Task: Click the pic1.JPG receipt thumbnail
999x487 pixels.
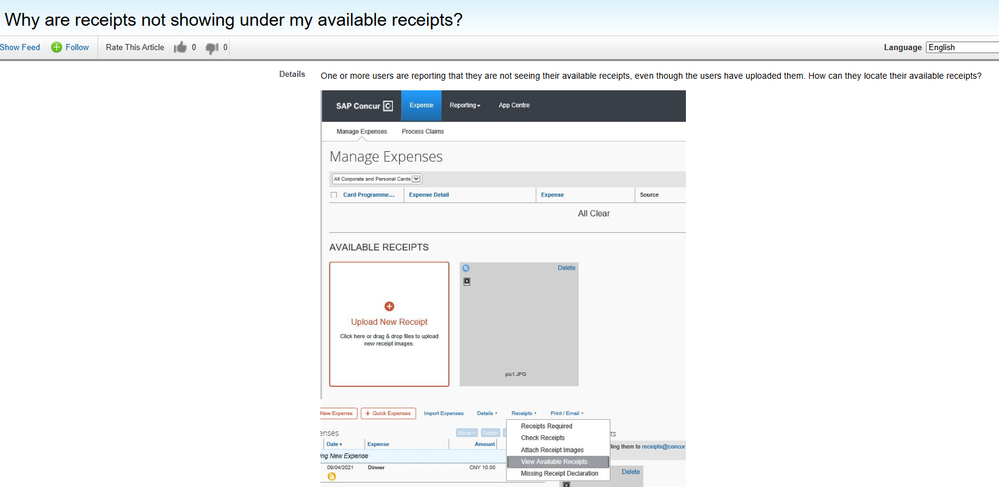Action: [519, 324]
